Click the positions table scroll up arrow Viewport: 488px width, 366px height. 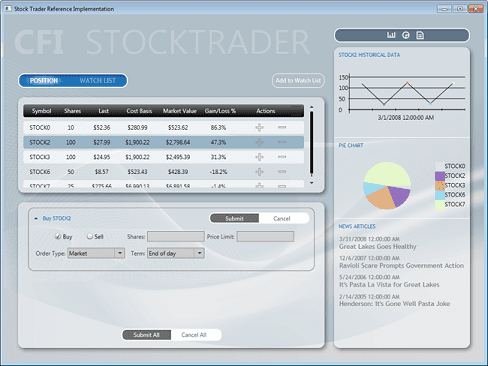311,107
